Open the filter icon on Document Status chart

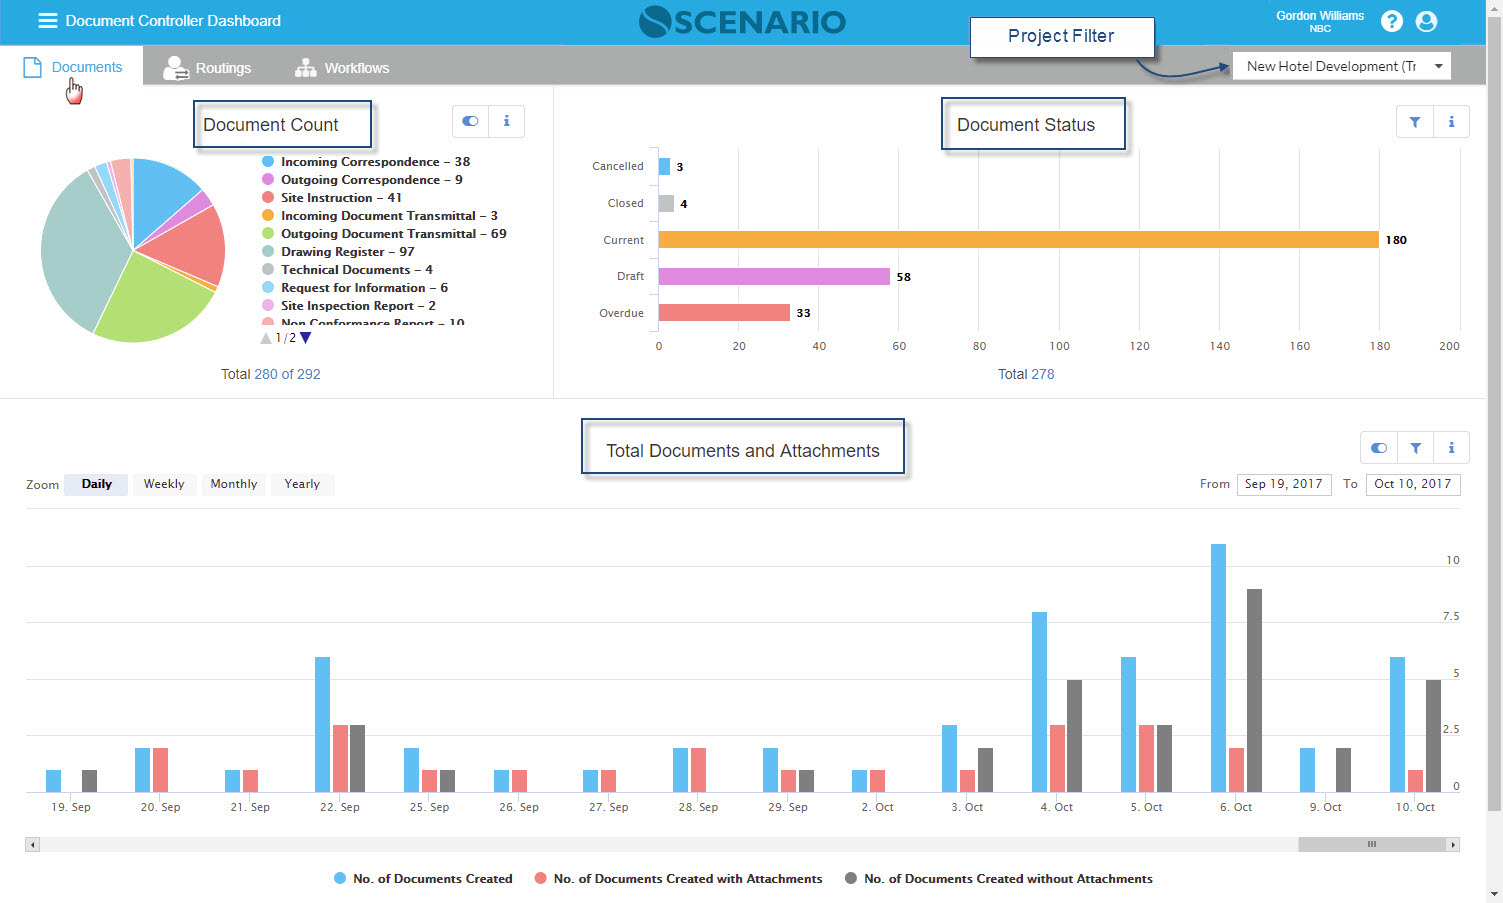pos(1414,121)
